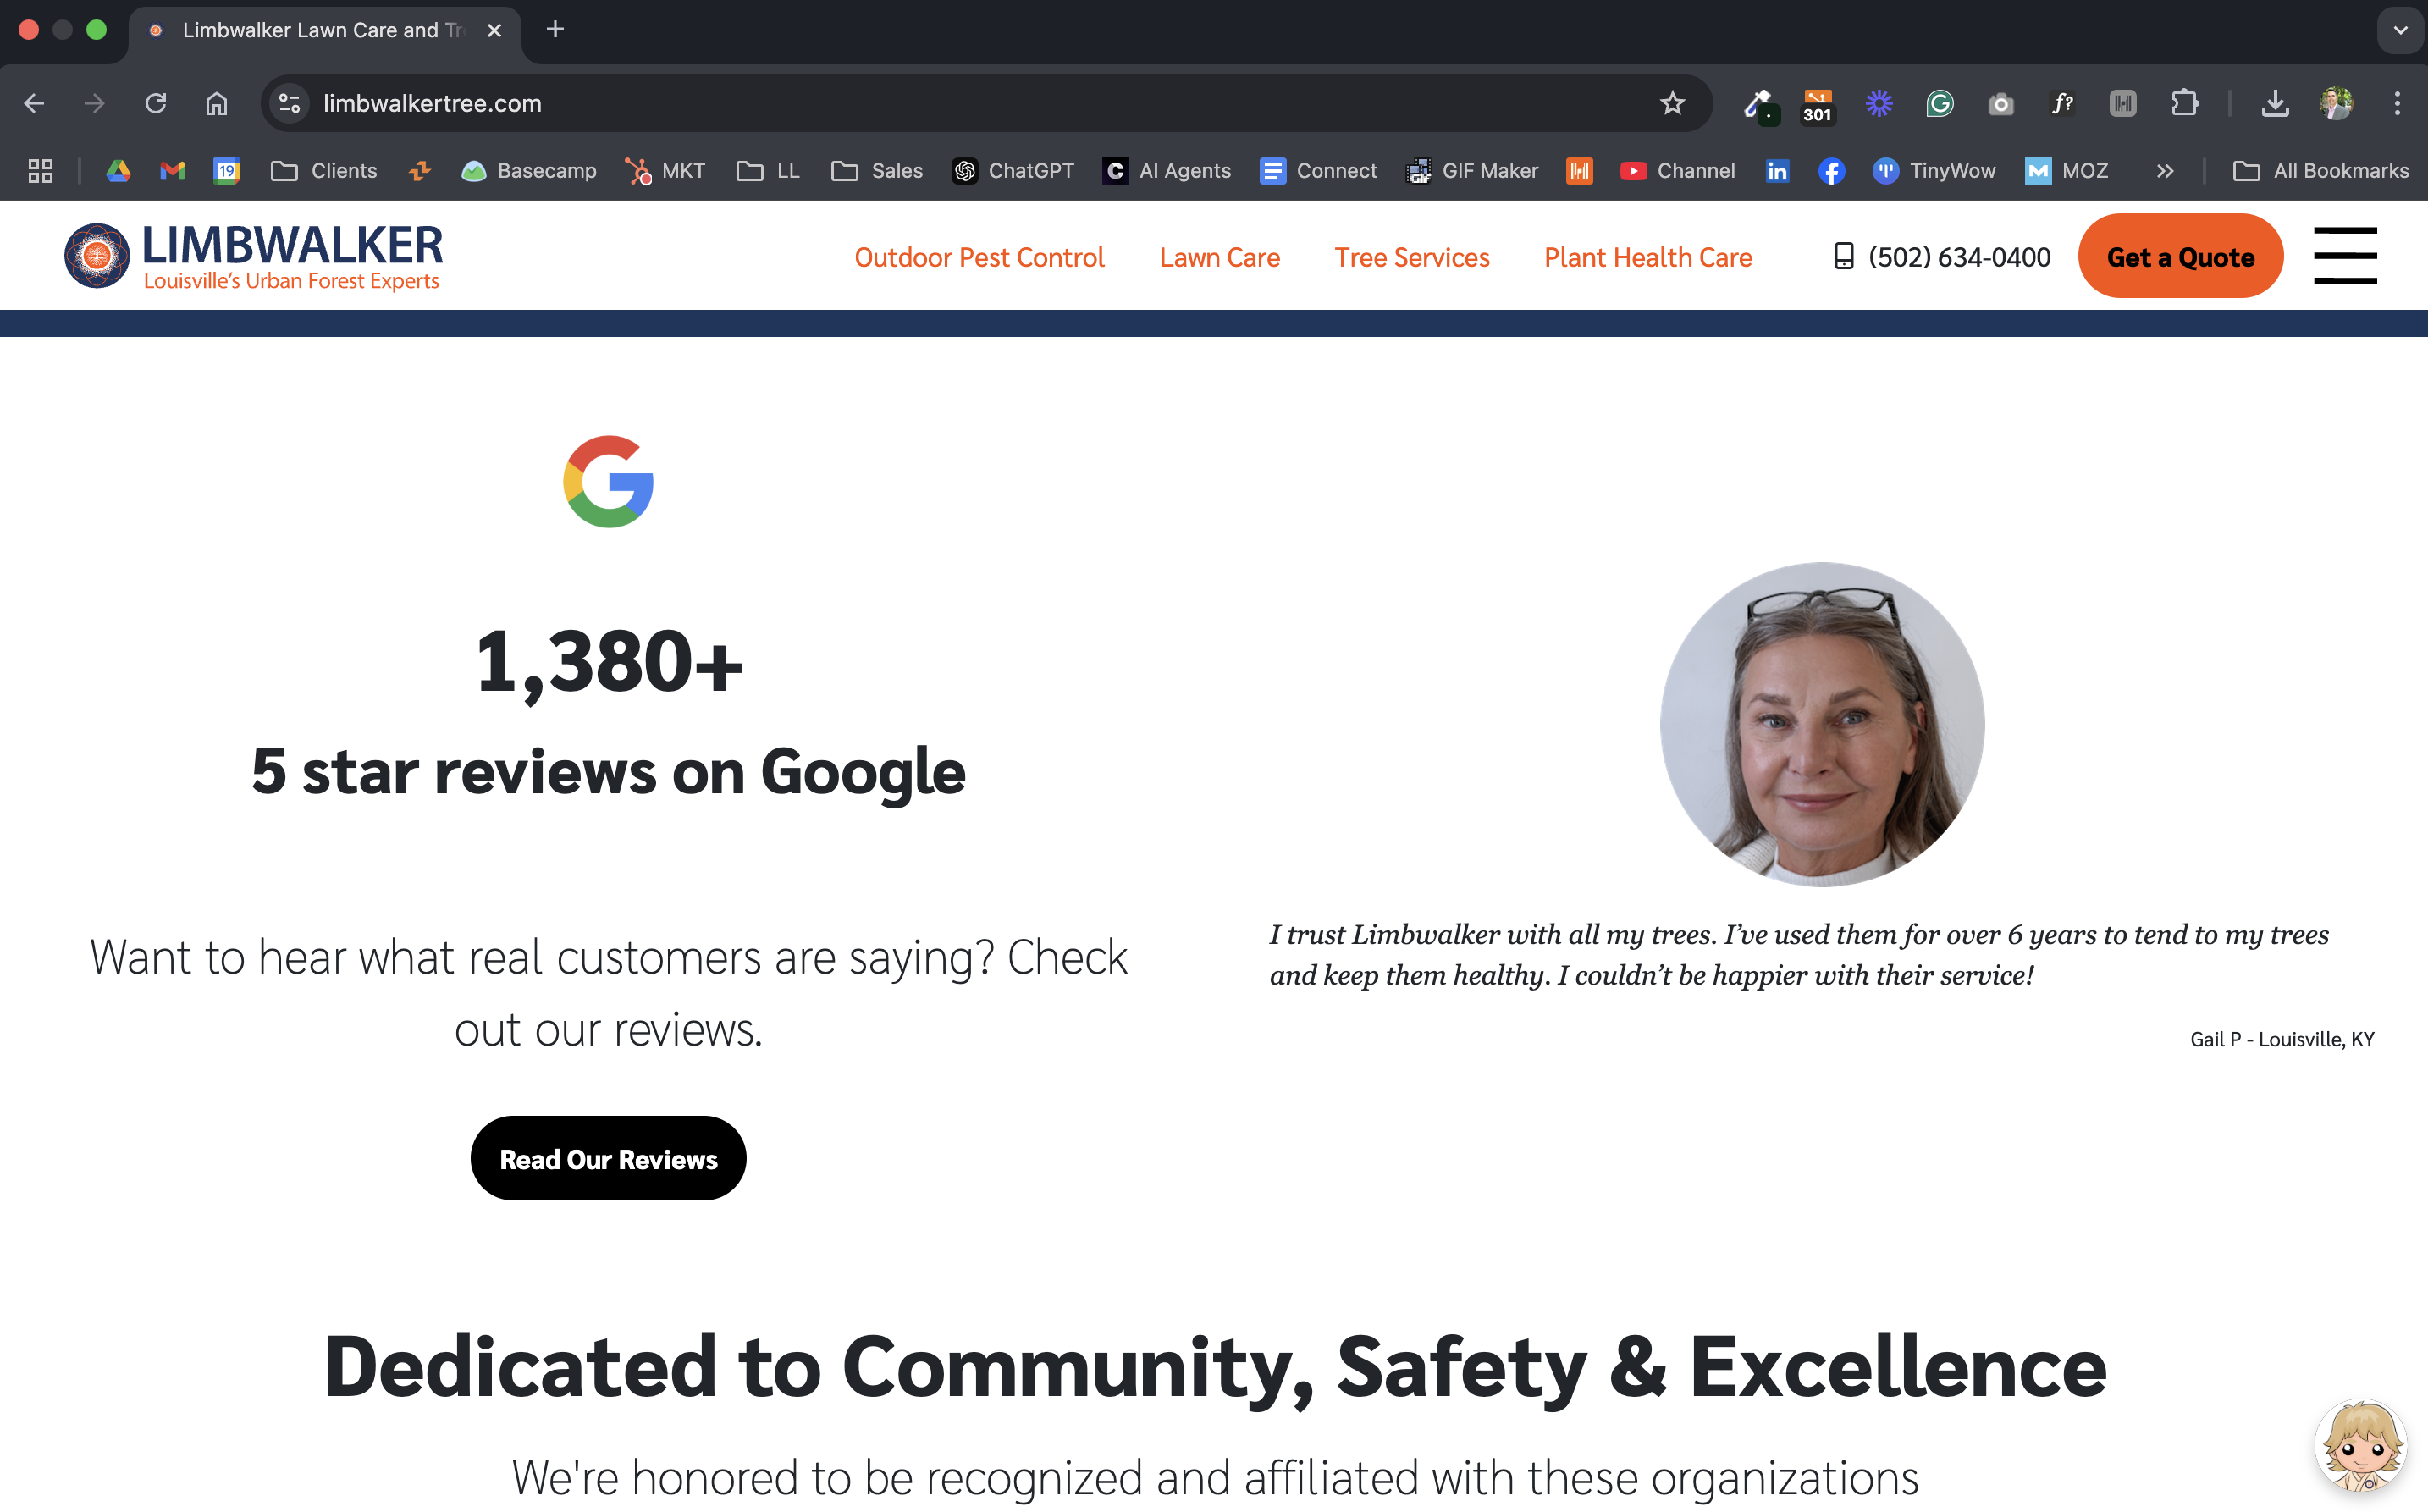Click Read Our Reviews button
This screenshot has height=1512, width=2428.
click(x=608, y=1158)
